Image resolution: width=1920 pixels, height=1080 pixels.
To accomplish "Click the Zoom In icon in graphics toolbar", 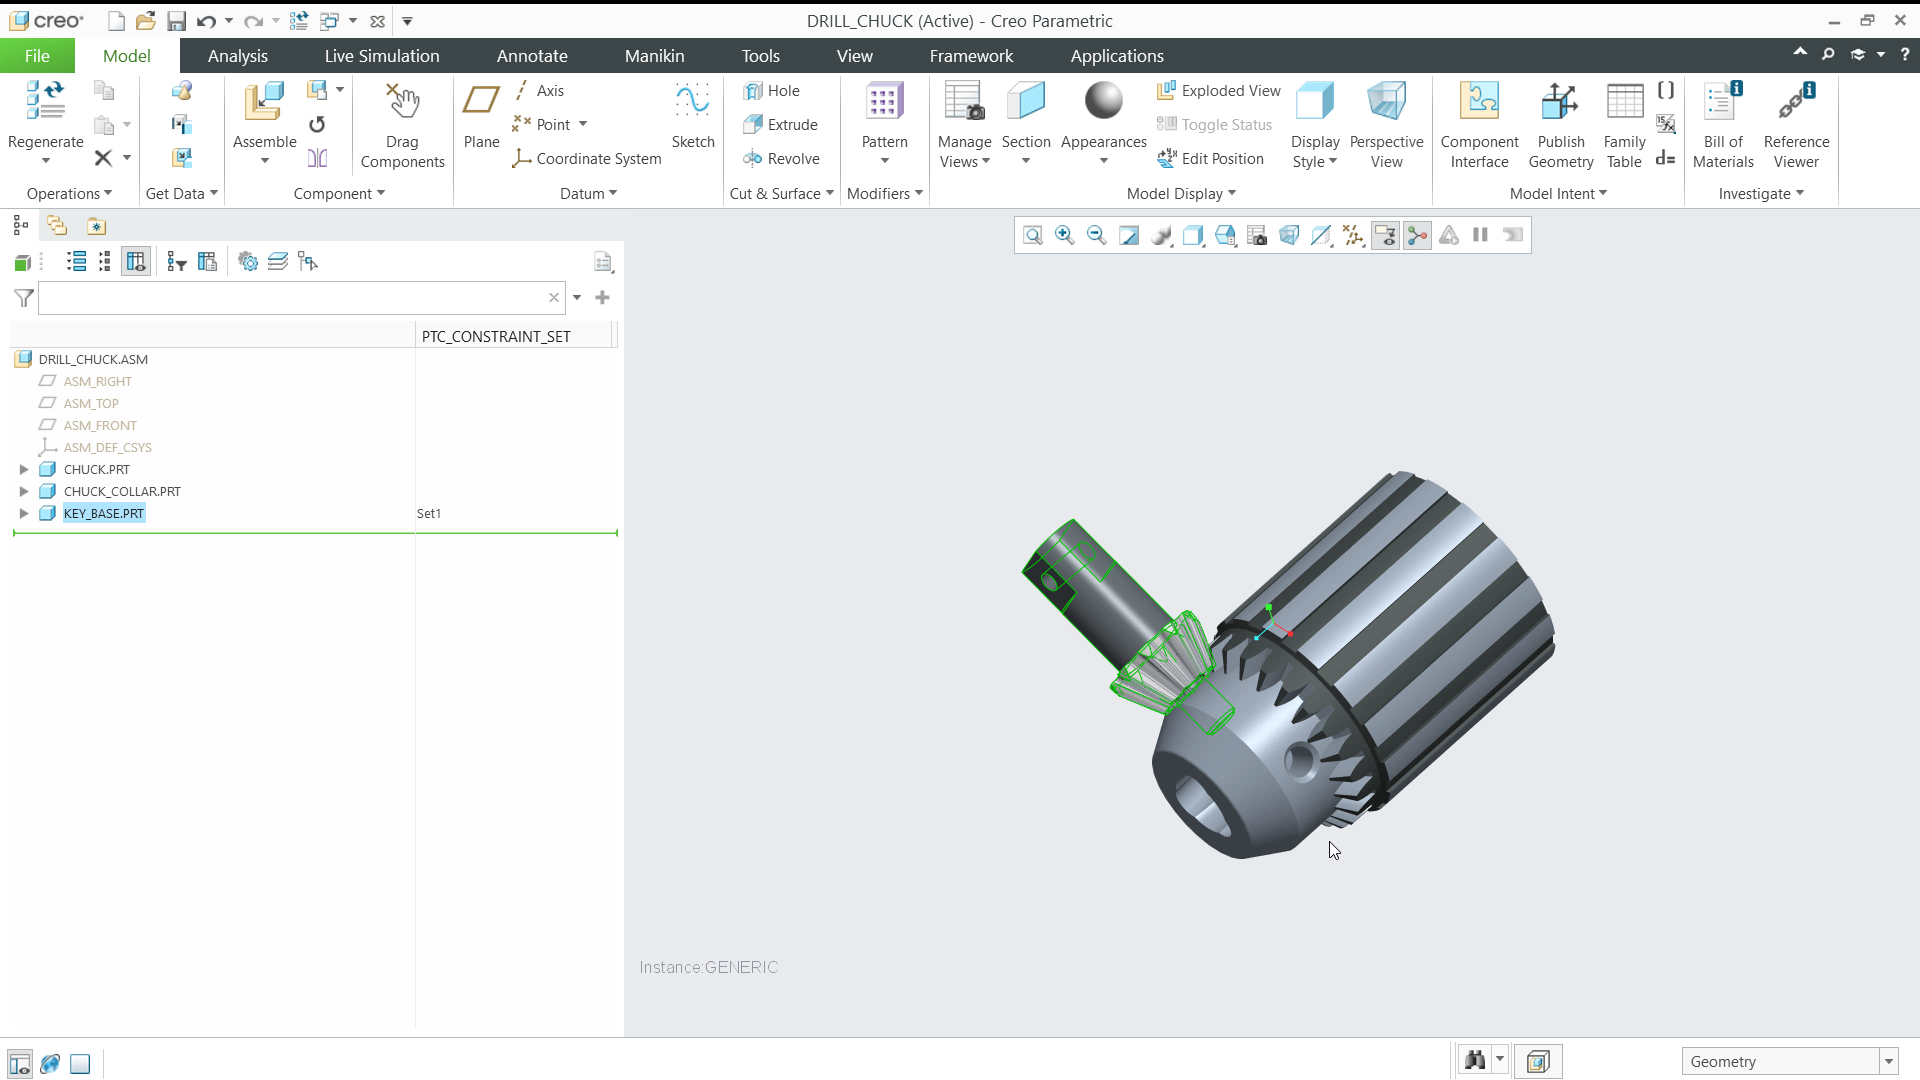I will [1064, 235].
